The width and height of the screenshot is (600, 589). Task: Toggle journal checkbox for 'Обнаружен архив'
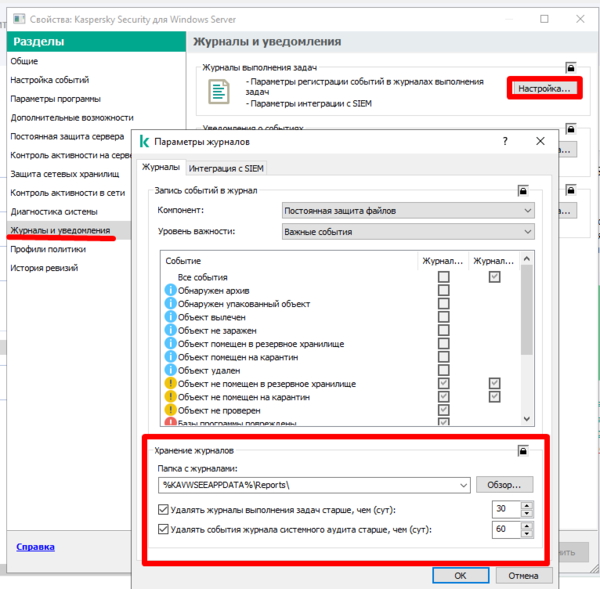443,290
